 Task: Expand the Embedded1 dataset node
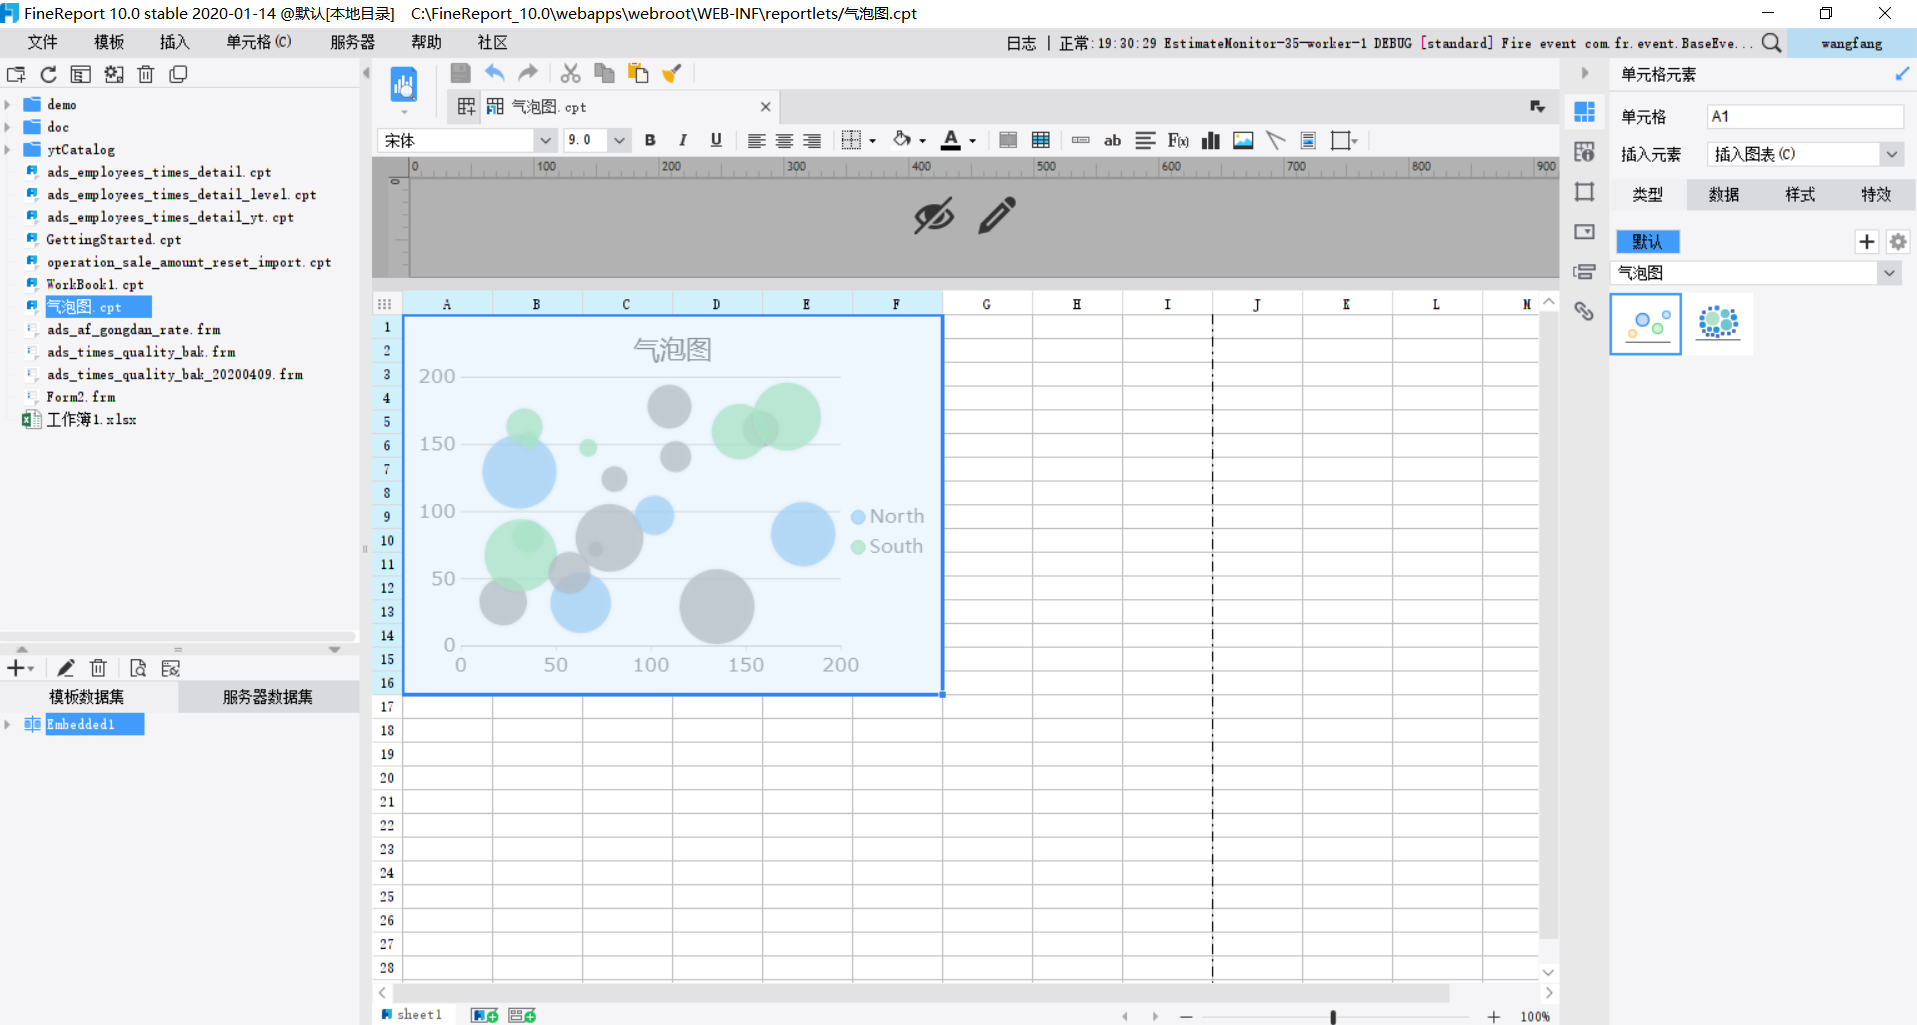(x=8, y=724)
